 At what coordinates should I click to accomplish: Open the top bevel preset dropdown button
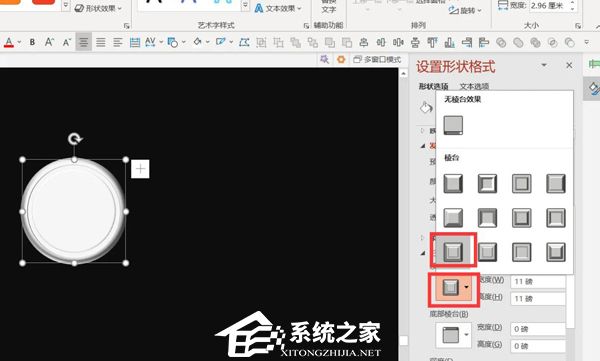point(454,287)
